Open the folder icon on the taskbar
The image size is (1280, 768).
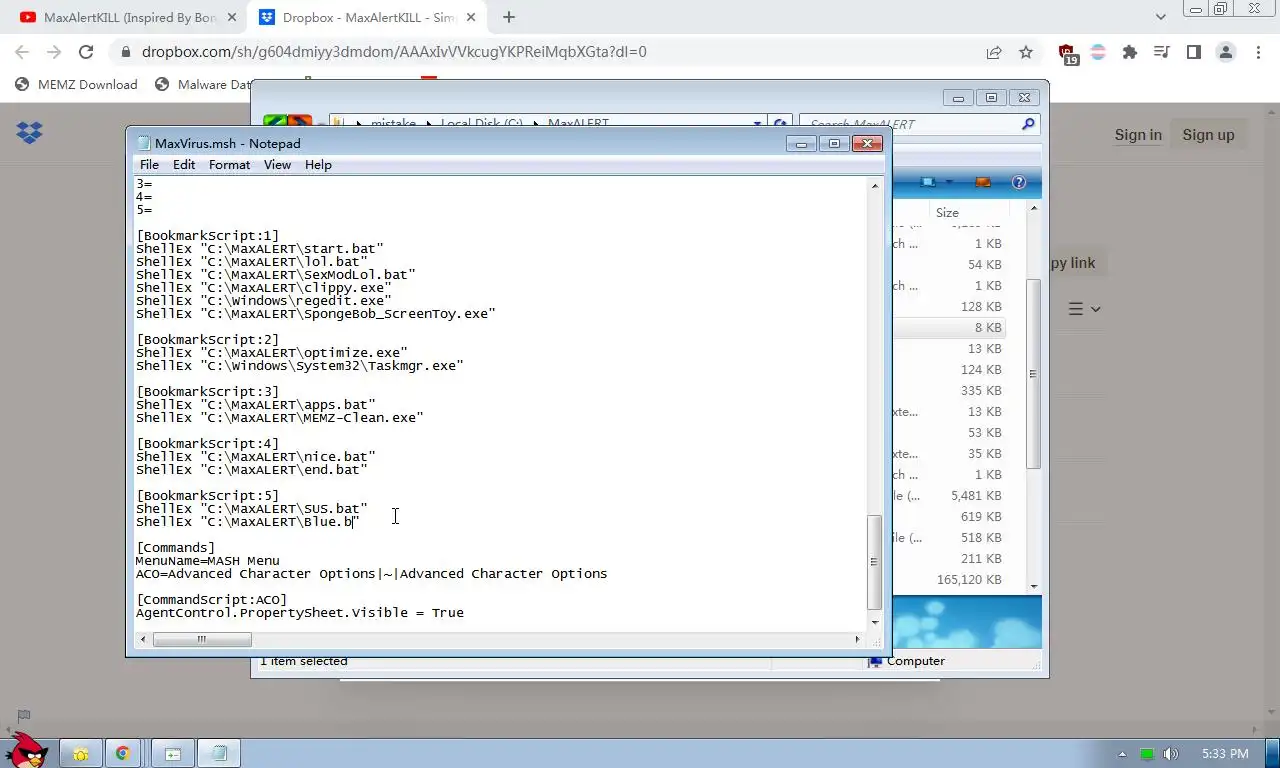click(x=81, y=754)
